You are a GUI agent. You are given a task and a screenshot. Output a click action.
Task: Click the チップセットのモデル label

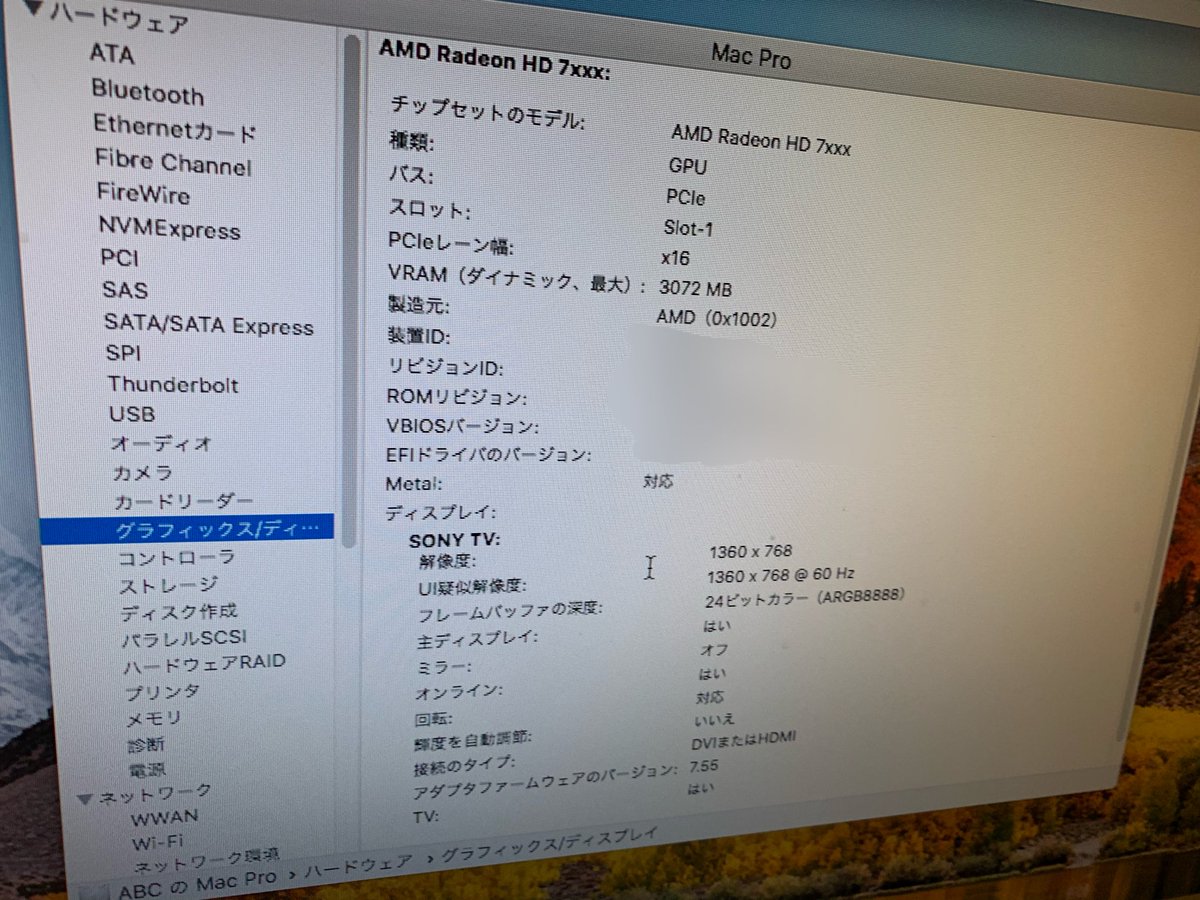tap(486, 114)
